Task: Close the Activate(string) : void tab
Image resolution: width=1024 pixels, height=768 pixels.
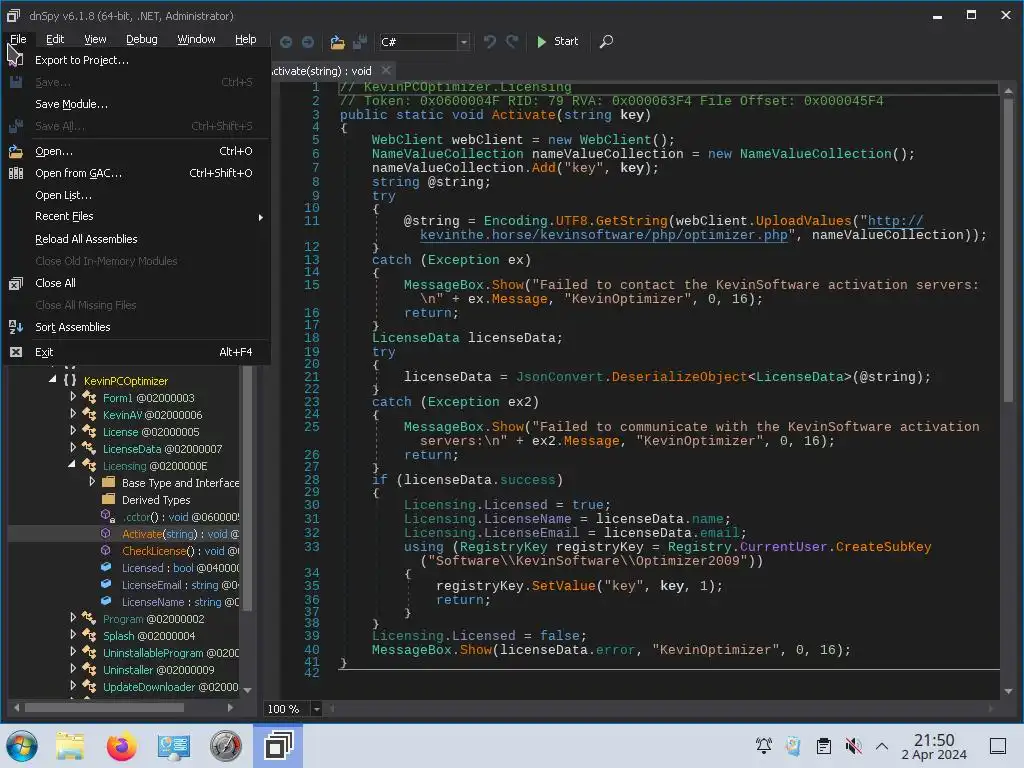Action: 386,70
